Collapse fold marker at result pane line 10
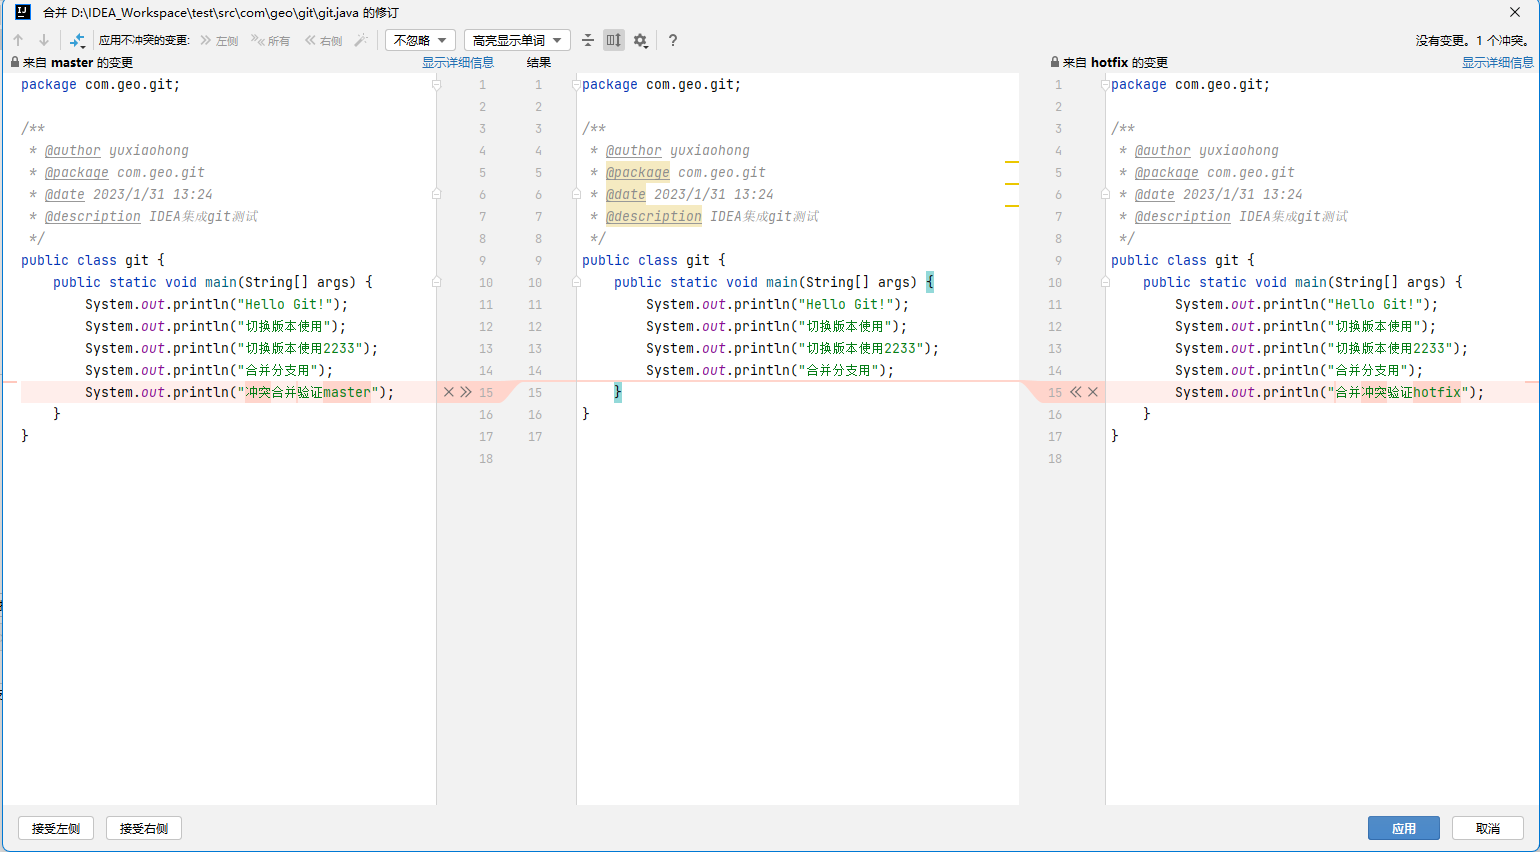Viewport: 1540px width, 852px height. 576,282
